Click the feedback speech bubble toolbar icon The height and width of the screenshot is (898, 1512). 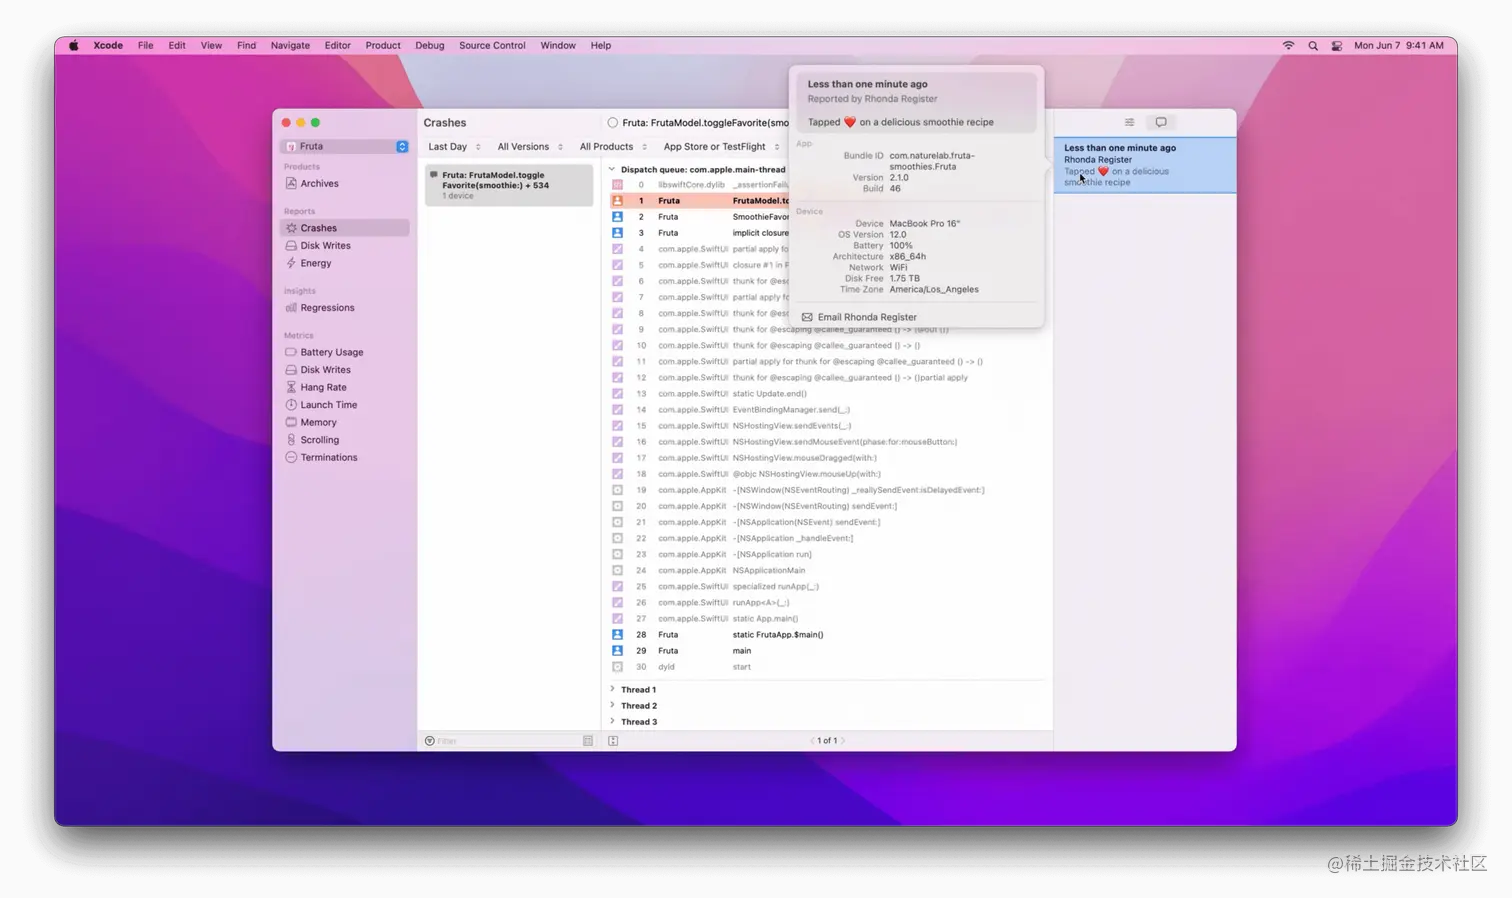coord(1161,122)
